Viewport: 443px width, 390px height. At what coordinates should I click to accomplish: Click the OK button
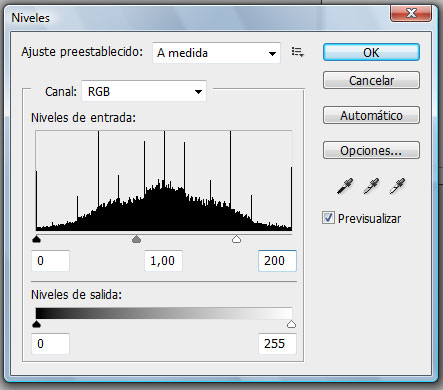[371, 52]
